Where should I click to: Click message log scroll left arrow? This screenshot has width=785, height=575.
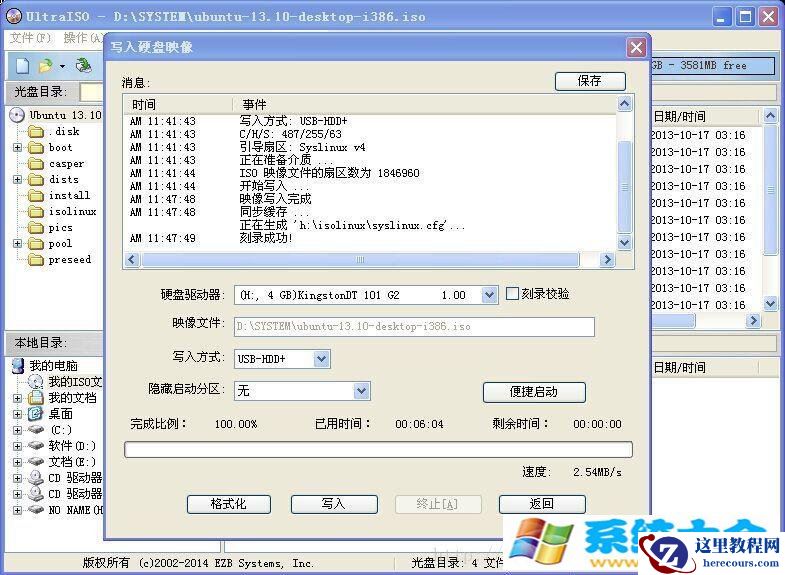(x=132, y=260)
